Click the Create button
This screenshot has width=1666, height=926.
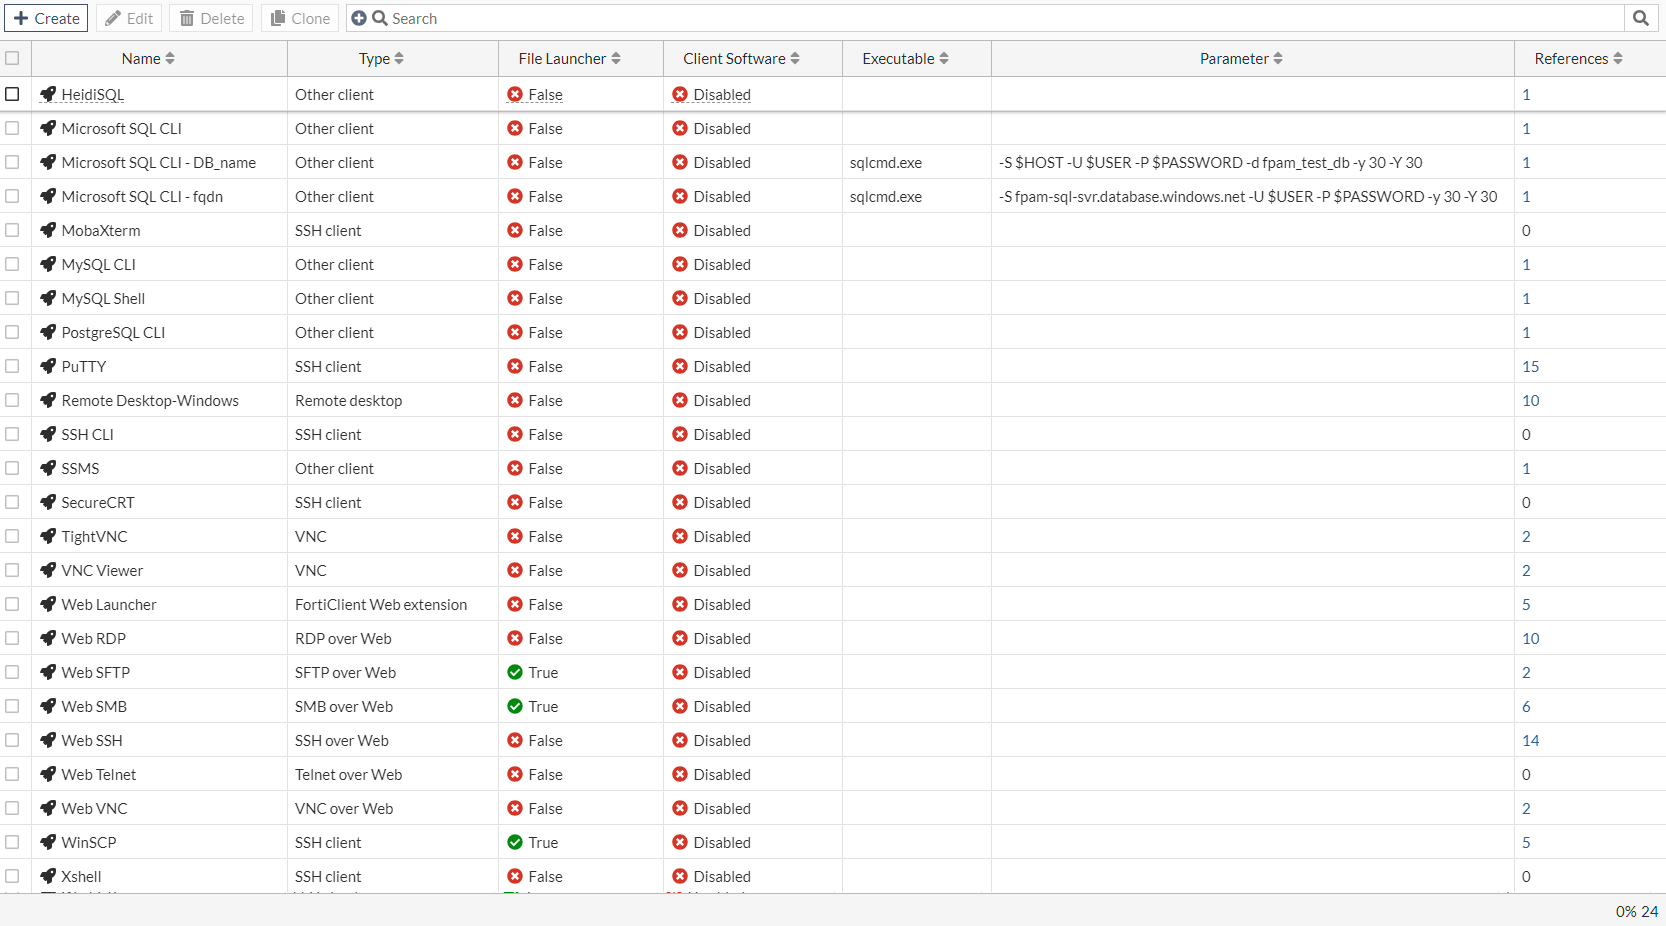tap(46, 18)
